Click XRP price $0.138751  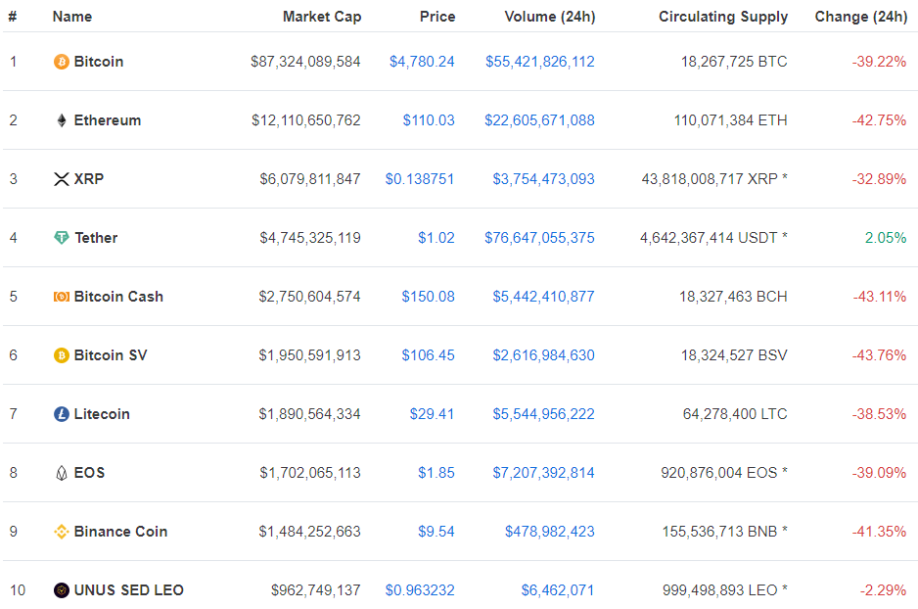[x=419, y=179]
